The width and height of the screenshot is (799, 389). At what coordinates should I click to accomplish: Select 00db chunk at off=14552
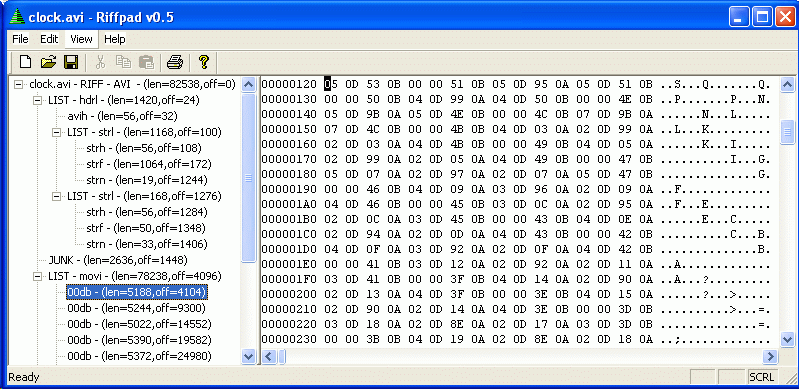[x=139, y=324]
